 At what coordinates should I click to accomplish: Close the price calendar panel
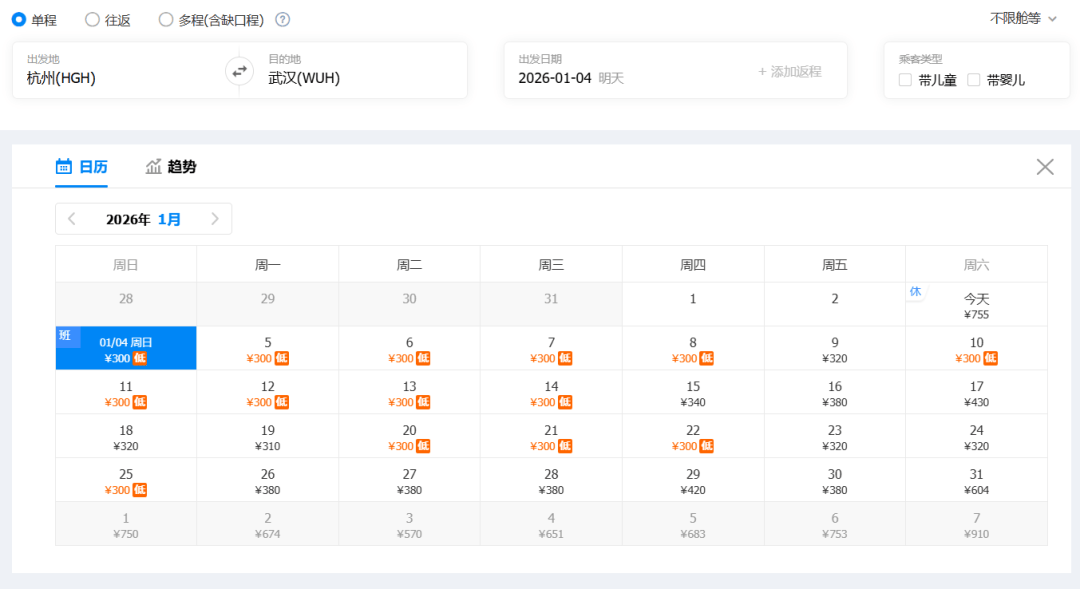[1045, 167]
